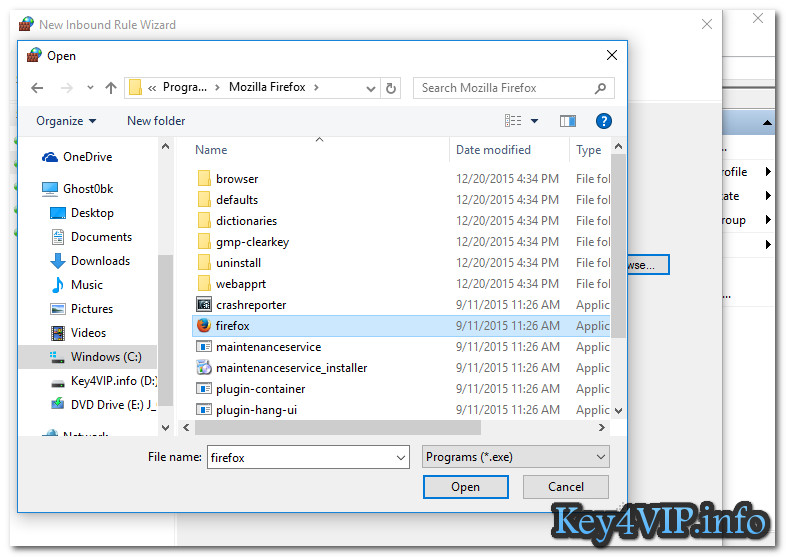Click Progra... segment in address bar
The image size is (786, 557).
[x=184, y=87]
